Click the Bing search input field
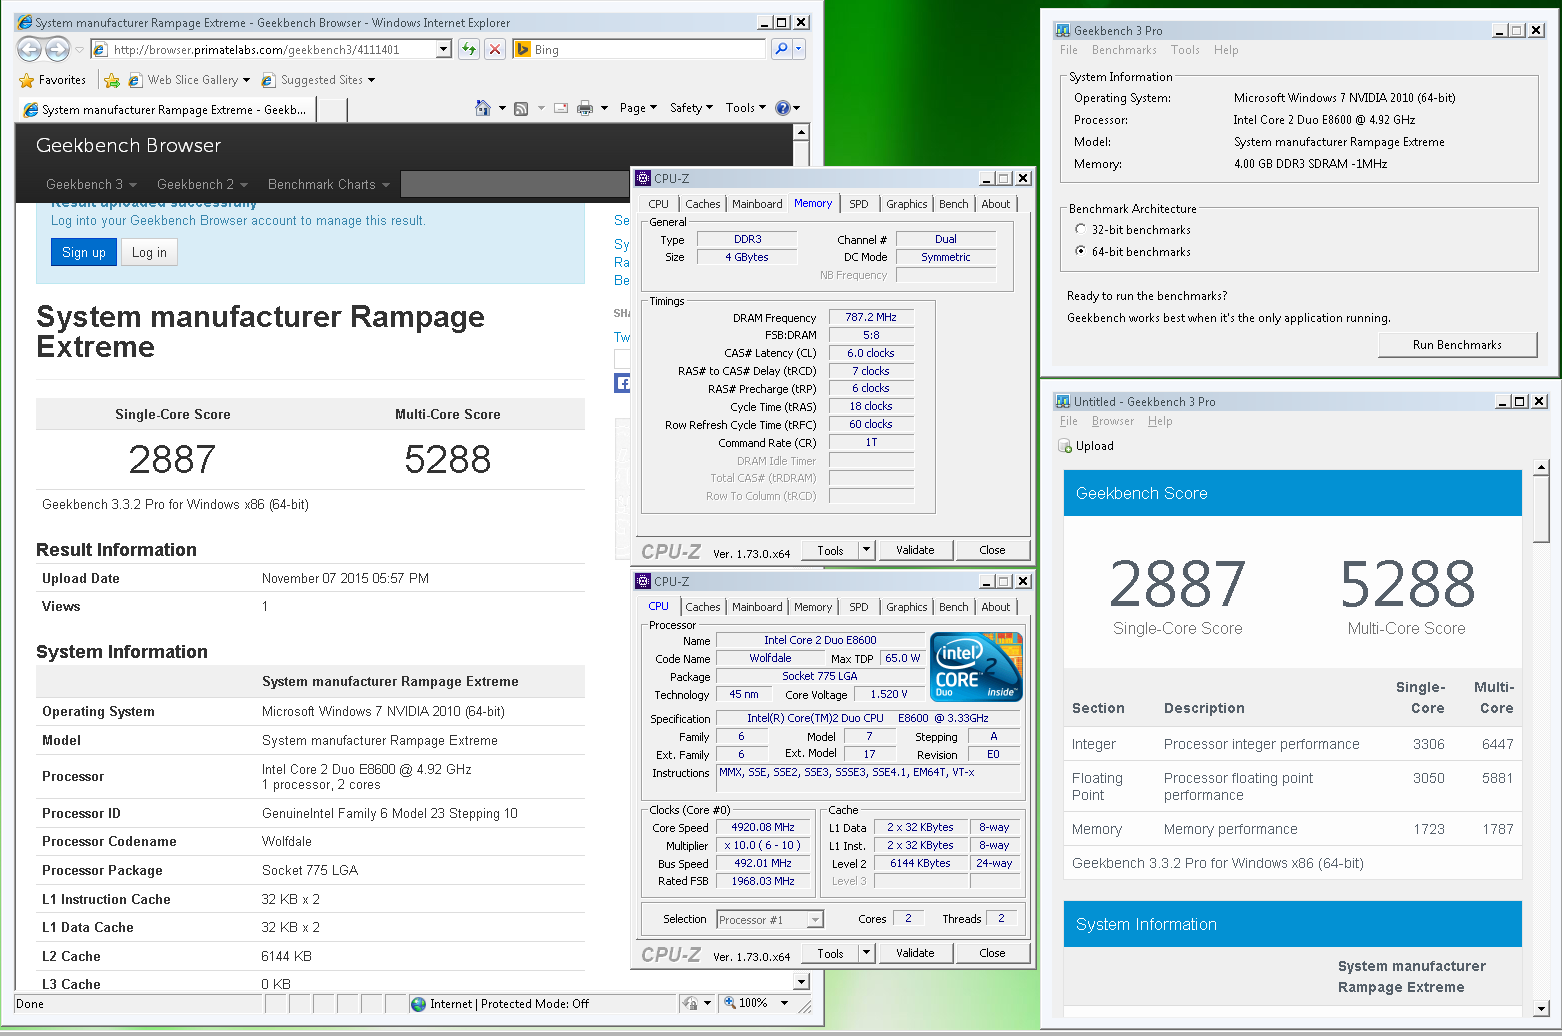 (640, 49)
